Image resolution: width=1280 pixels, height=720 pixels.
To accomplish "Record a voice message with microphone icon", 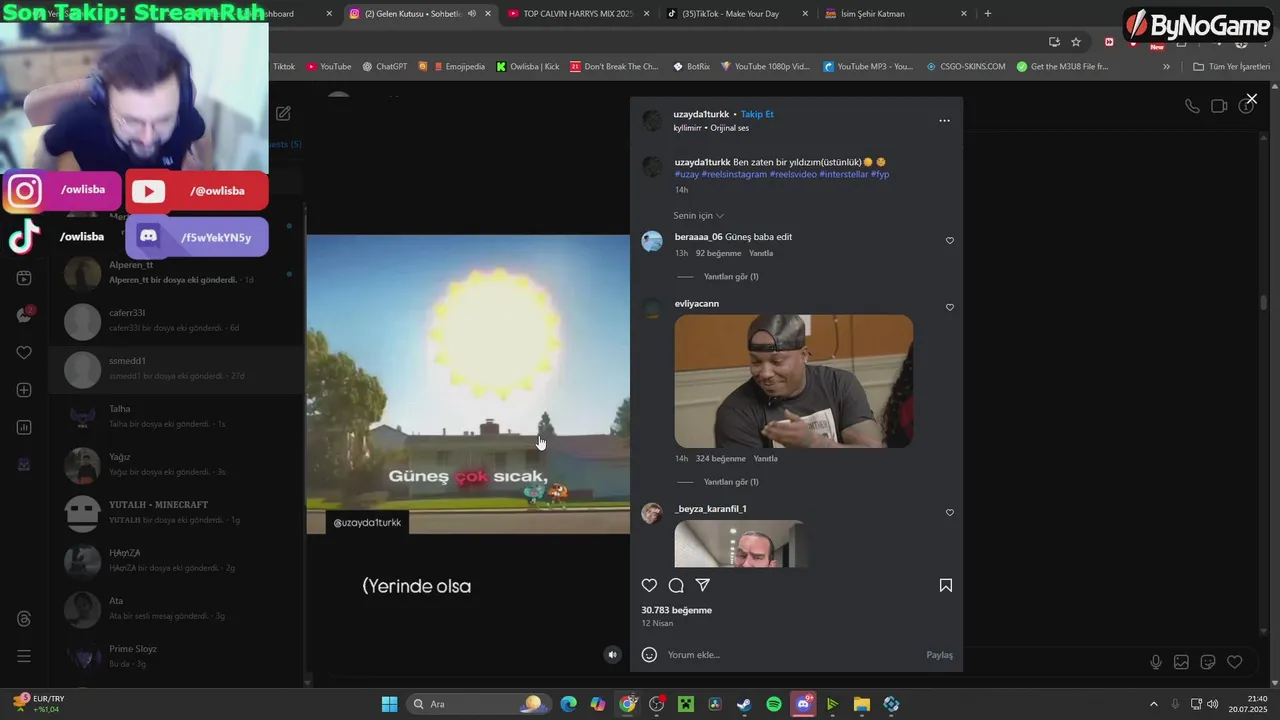I will [x=1156, y=662].
